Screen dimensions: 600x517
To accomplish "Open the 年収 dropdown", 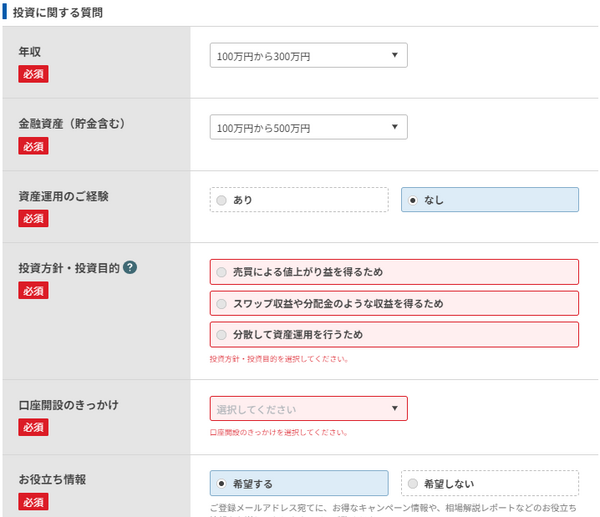I will (x=308, y=56).
